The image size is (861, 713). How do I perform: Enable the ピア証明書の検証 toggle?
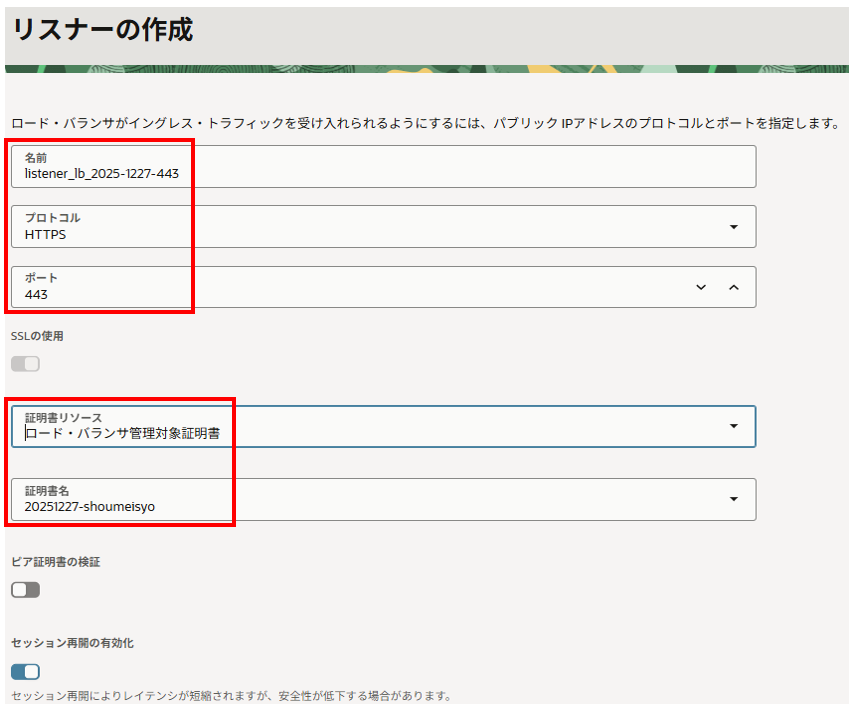pos(25,590)
